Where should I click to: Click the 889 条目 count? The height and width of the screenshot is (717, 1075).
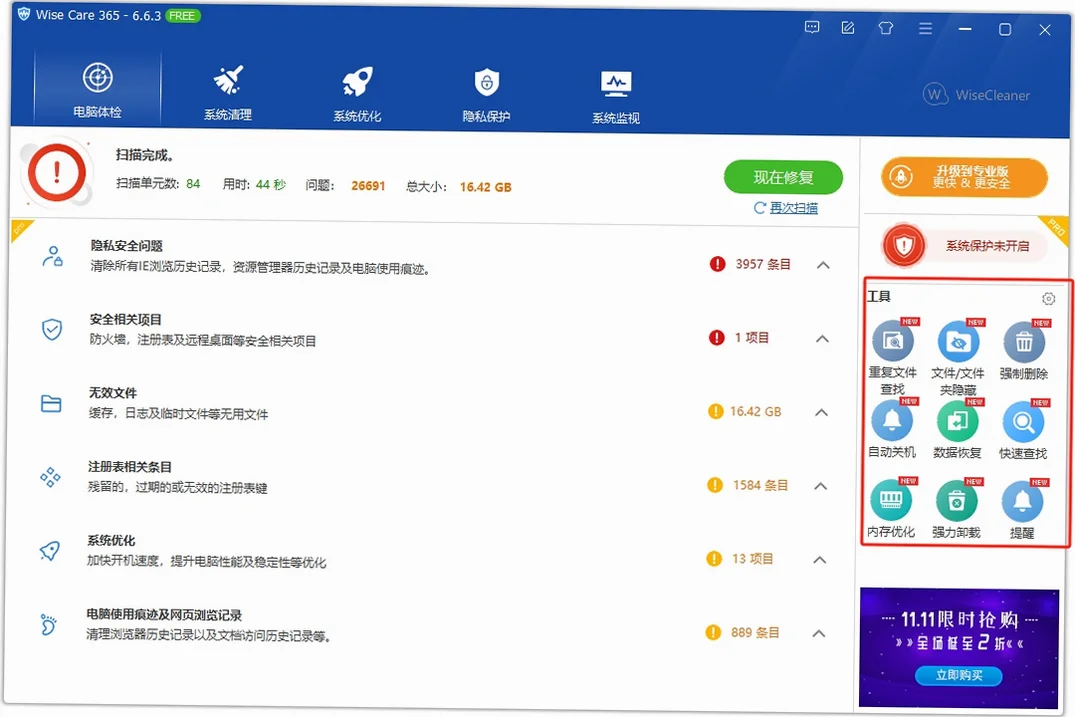[x=755, y=632]
